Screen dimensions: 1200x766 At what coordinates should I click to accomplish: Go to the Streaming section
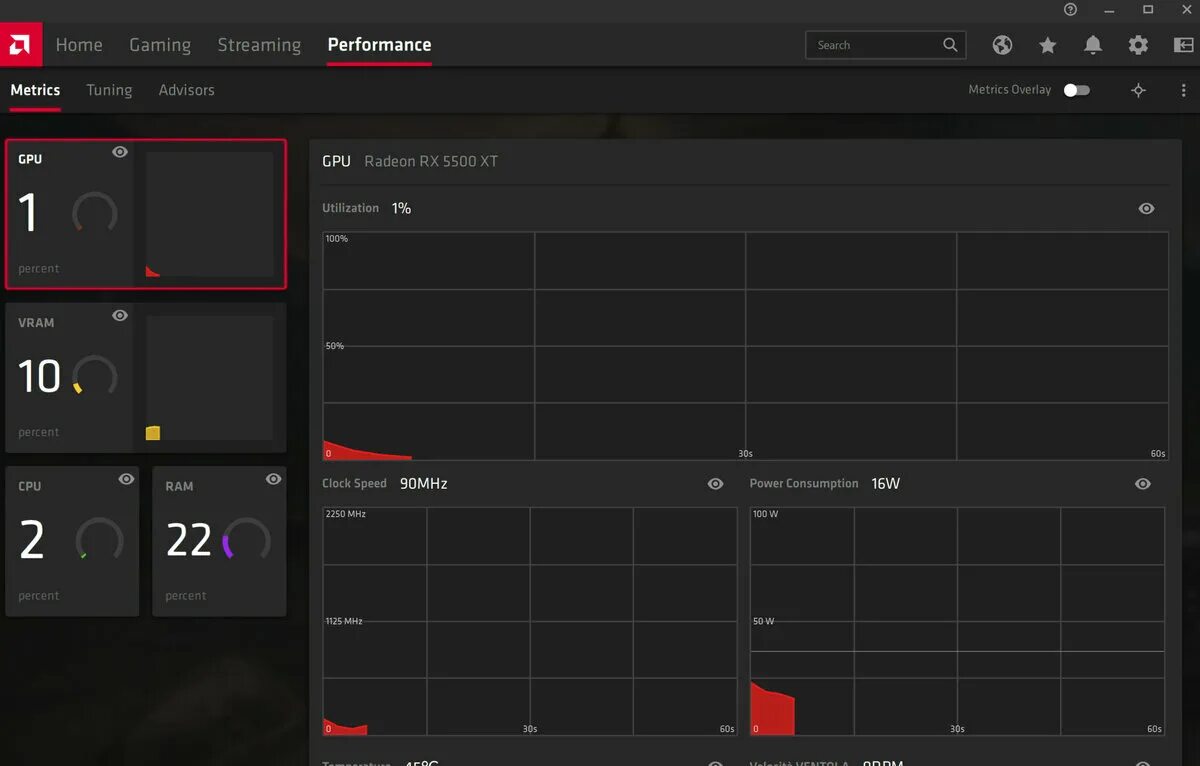coord(258,44)
